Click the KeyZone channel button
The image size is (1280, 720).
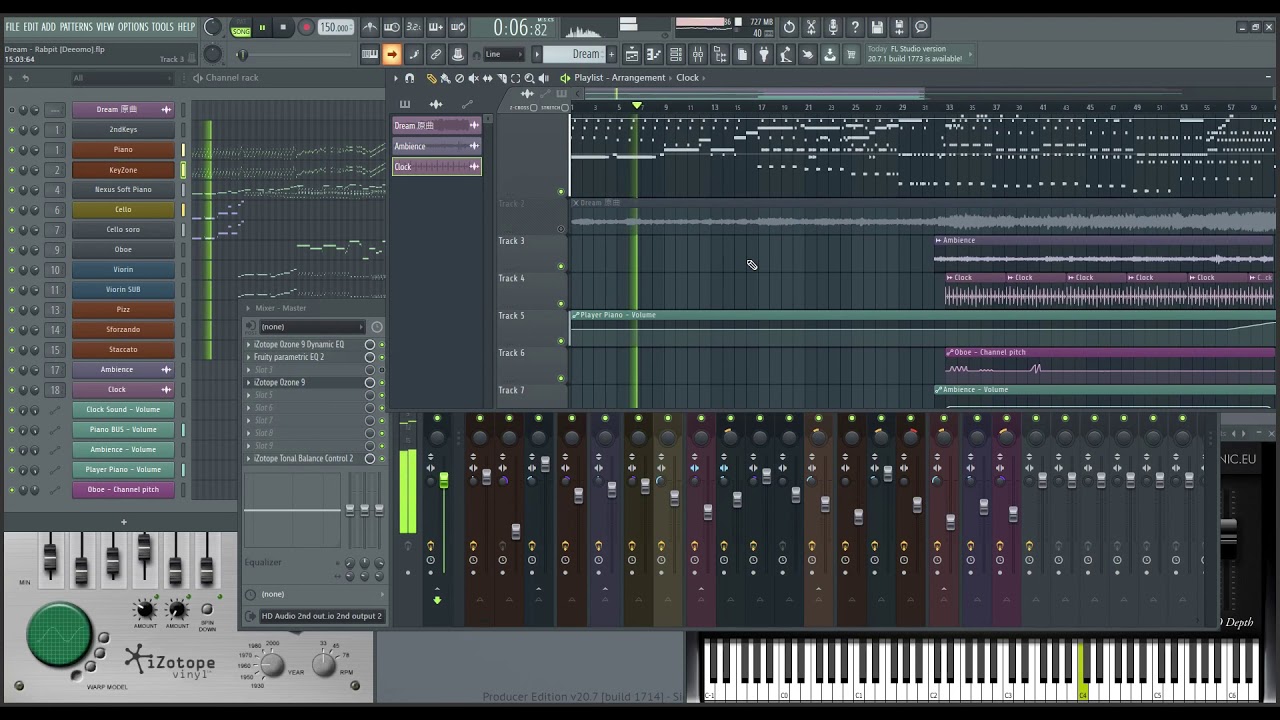123,169
